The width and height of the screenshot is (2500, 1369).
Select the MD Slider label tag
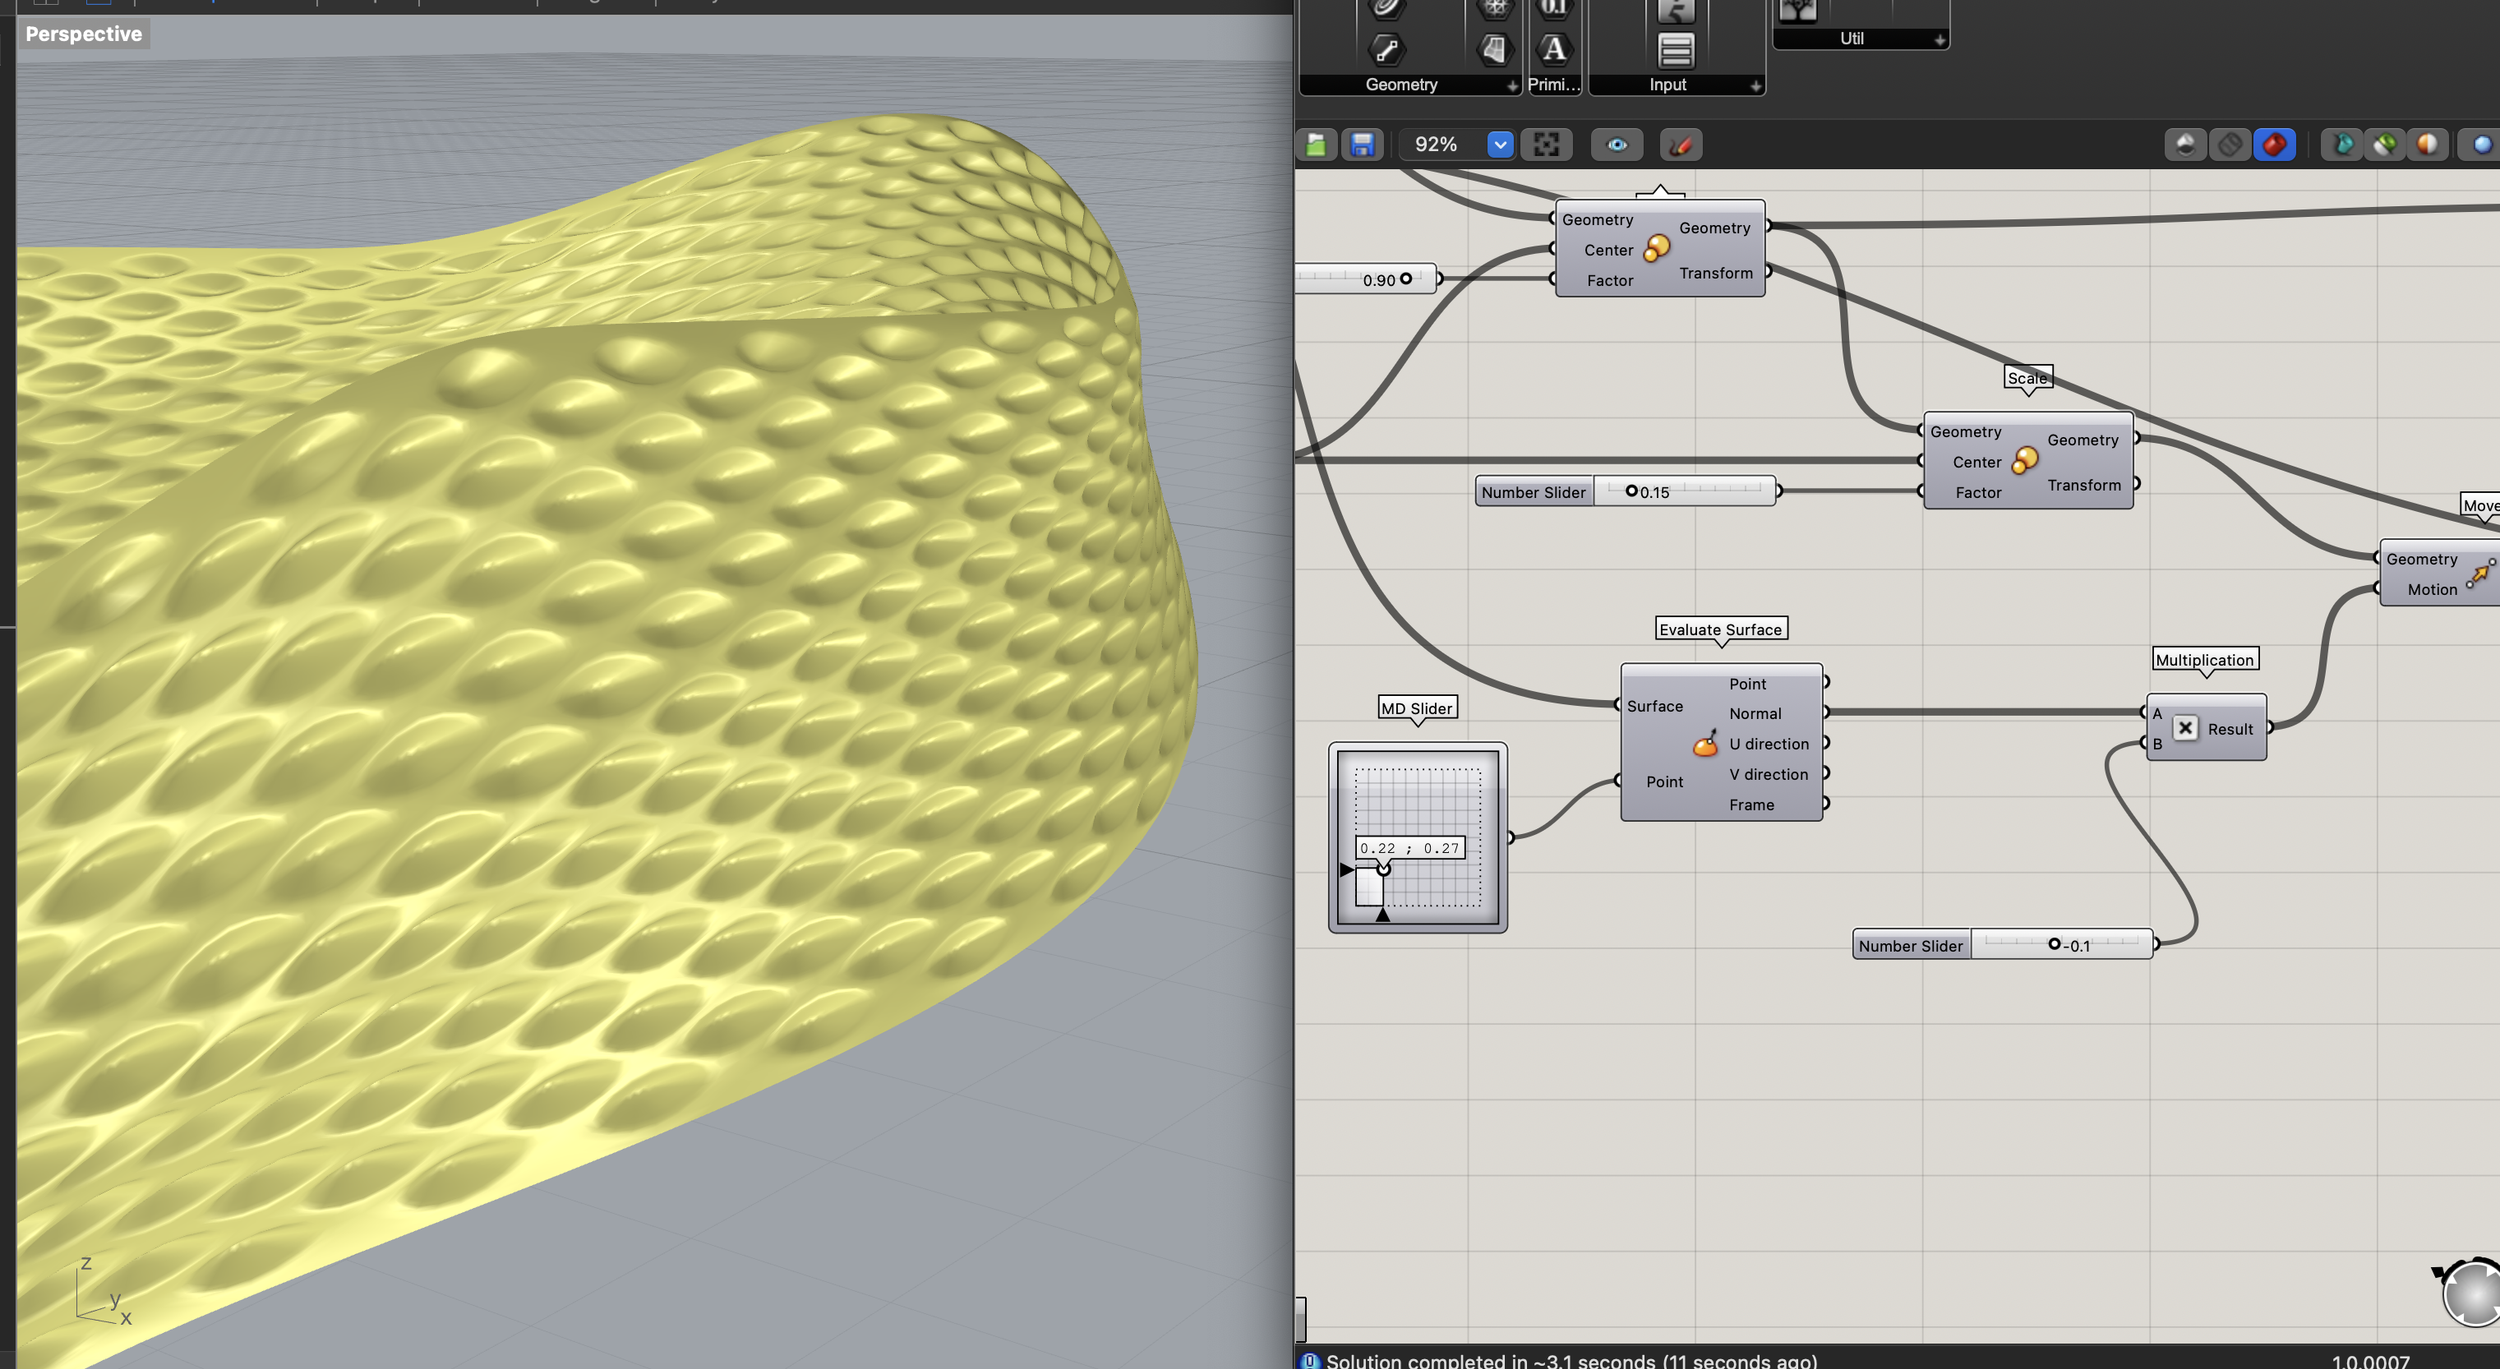click(x=1416, y=708)
